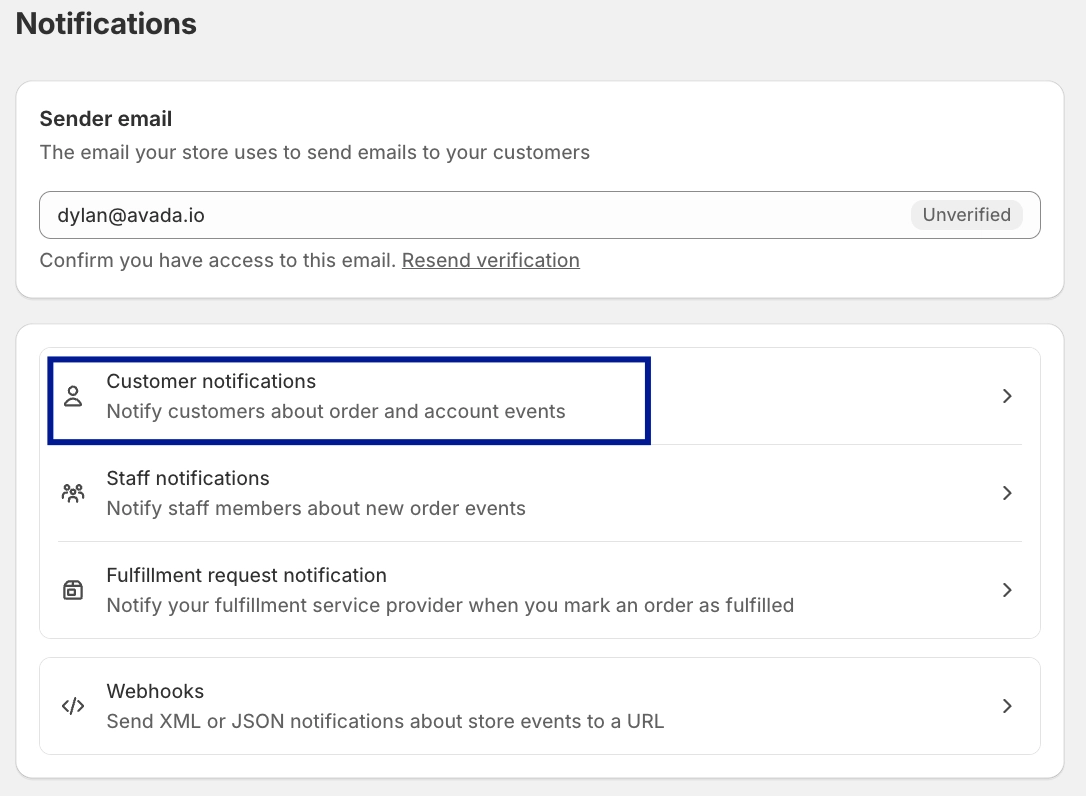Click 'Notify staff members about new order events'
The height and width of the screenshot is (796, 1086).
coord(316,508)
